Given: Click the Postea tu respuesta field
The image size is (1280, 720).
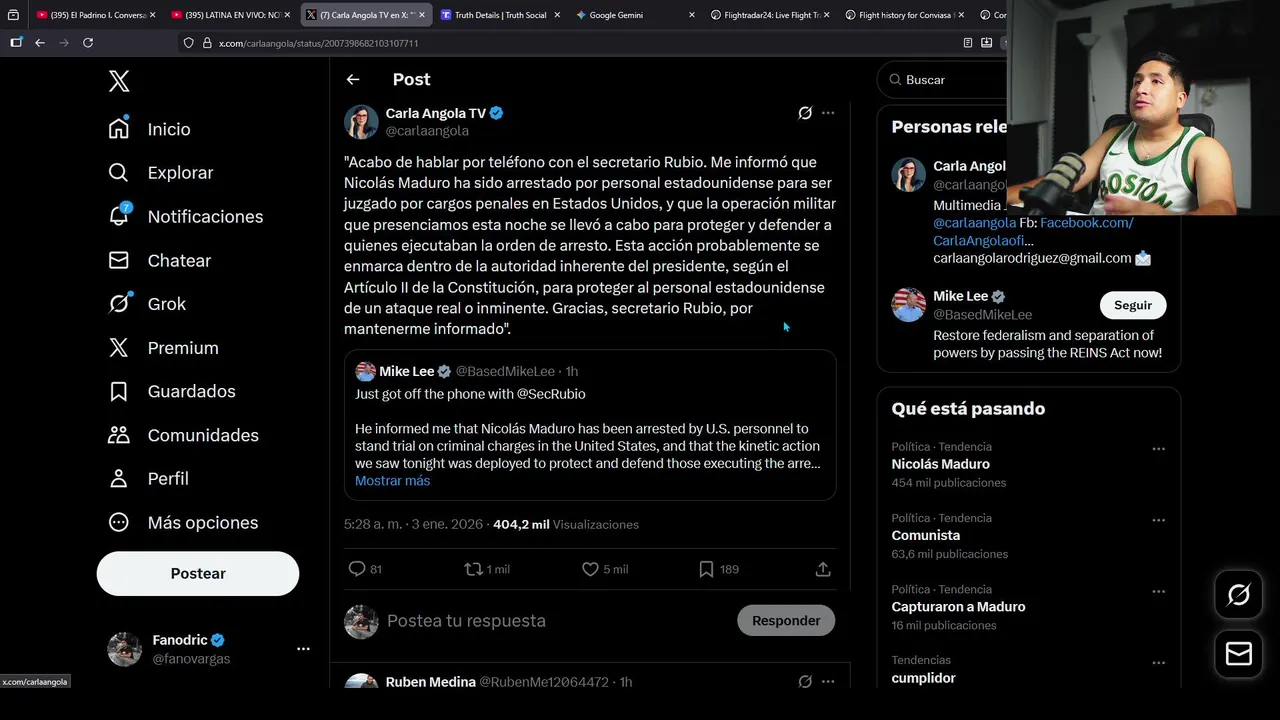Looking at the screenshot, I should pos(466,621).
